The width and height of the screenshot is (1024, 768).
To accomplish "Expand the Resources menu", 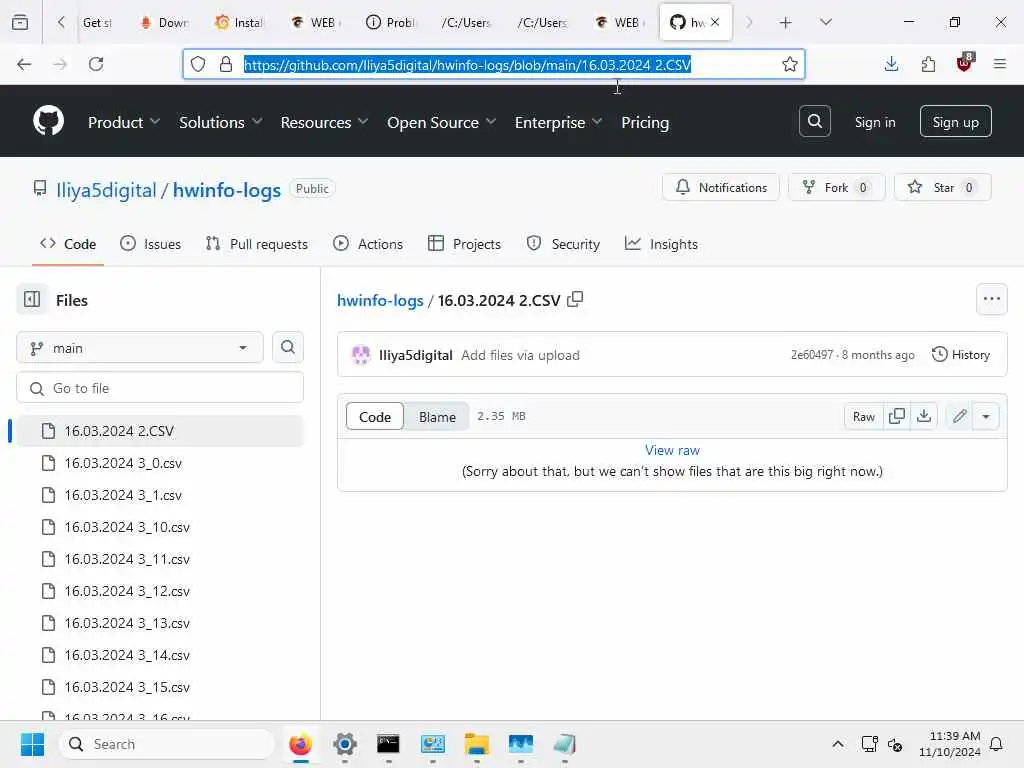I will tap(325, 122).
